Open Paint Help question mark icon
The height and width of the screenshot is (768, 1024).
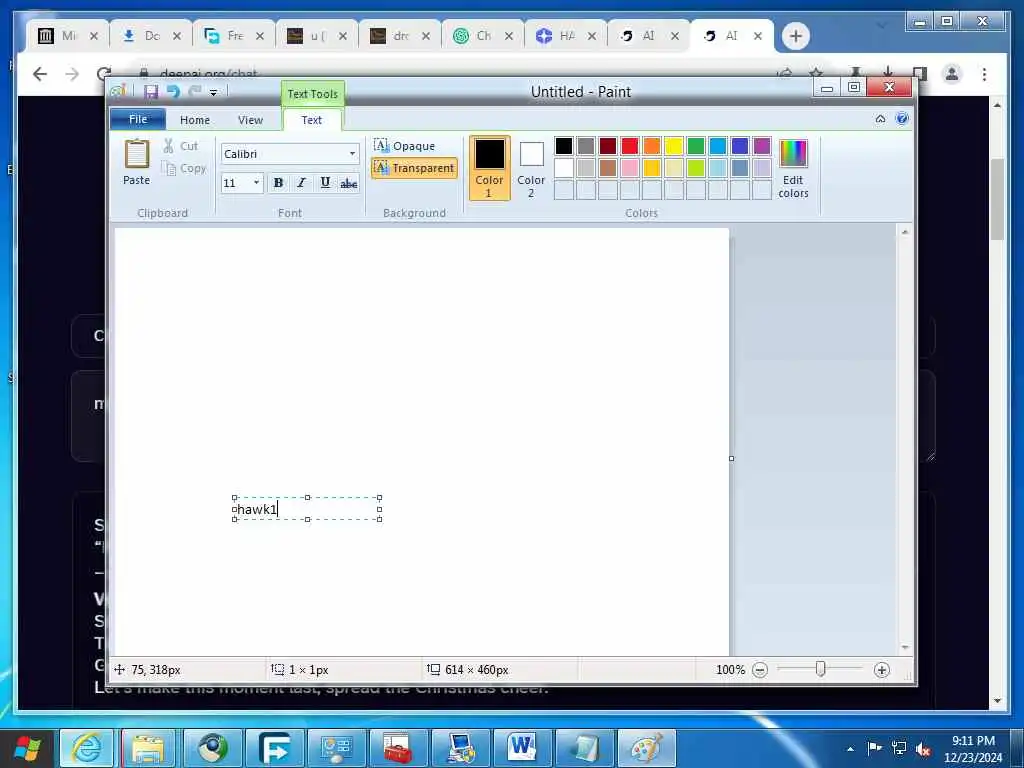(x=902, y=119)
